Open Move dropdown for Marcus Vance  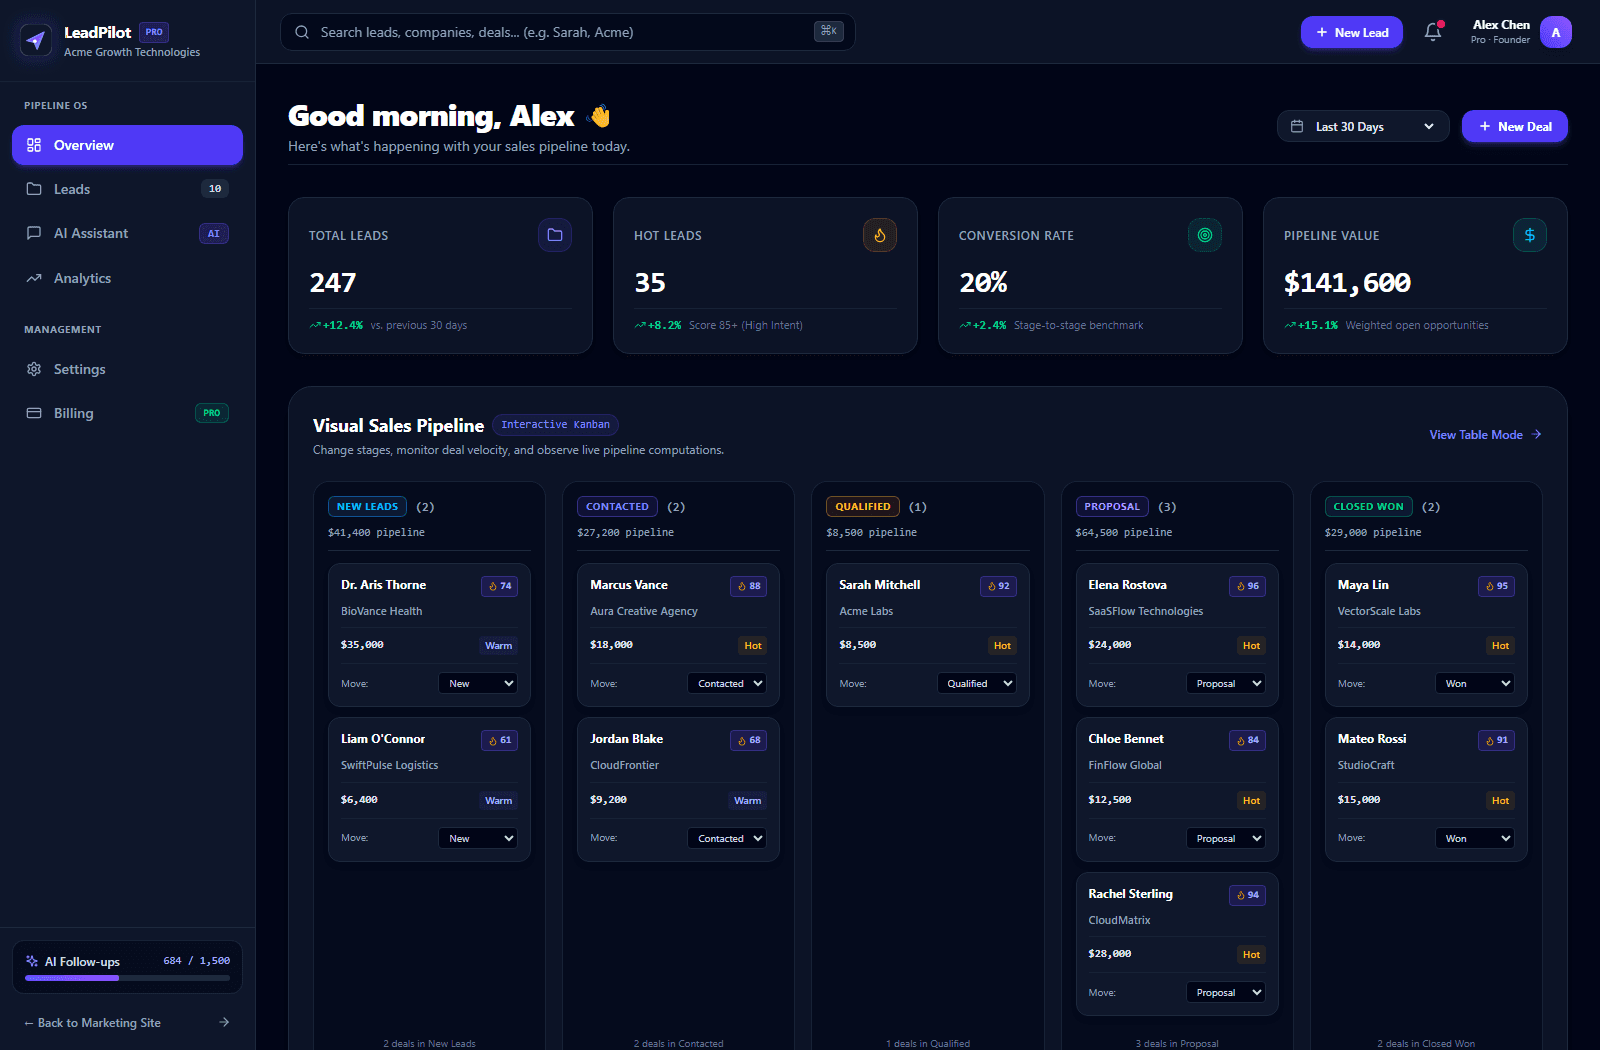pyautogui.click(x=727, y=683)
